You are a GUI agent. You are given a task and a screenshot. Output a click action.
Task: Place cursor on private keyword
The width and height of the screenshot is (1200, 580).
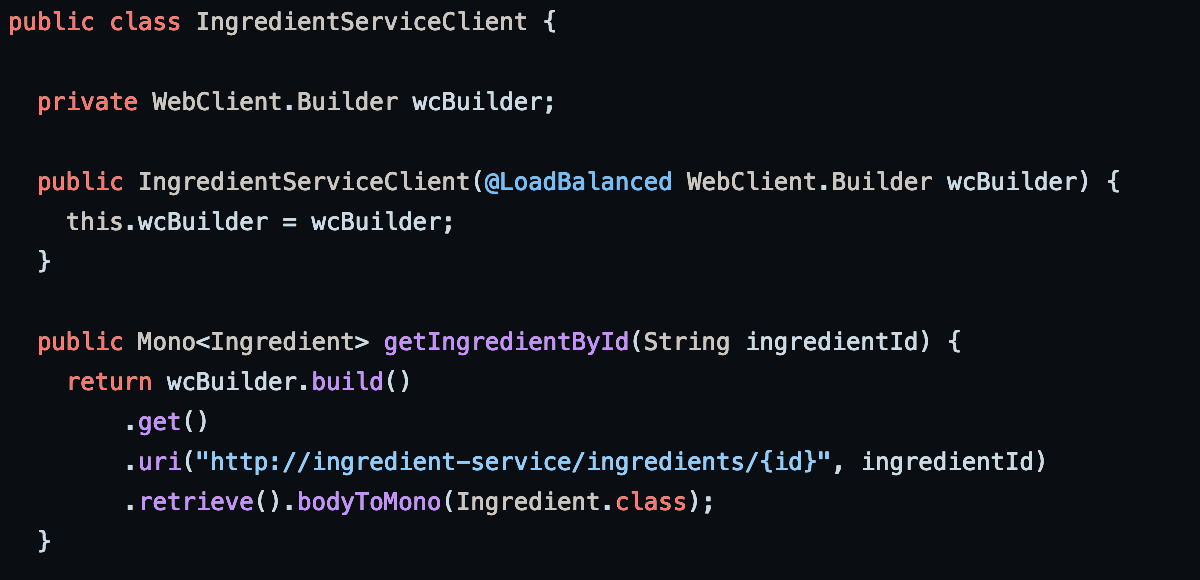(x=88, y=102)
